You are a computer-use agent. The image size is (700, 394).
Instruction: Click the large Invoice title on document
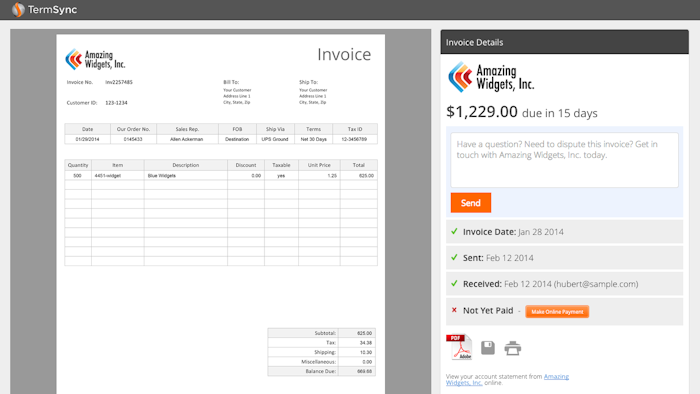point(344,54)
